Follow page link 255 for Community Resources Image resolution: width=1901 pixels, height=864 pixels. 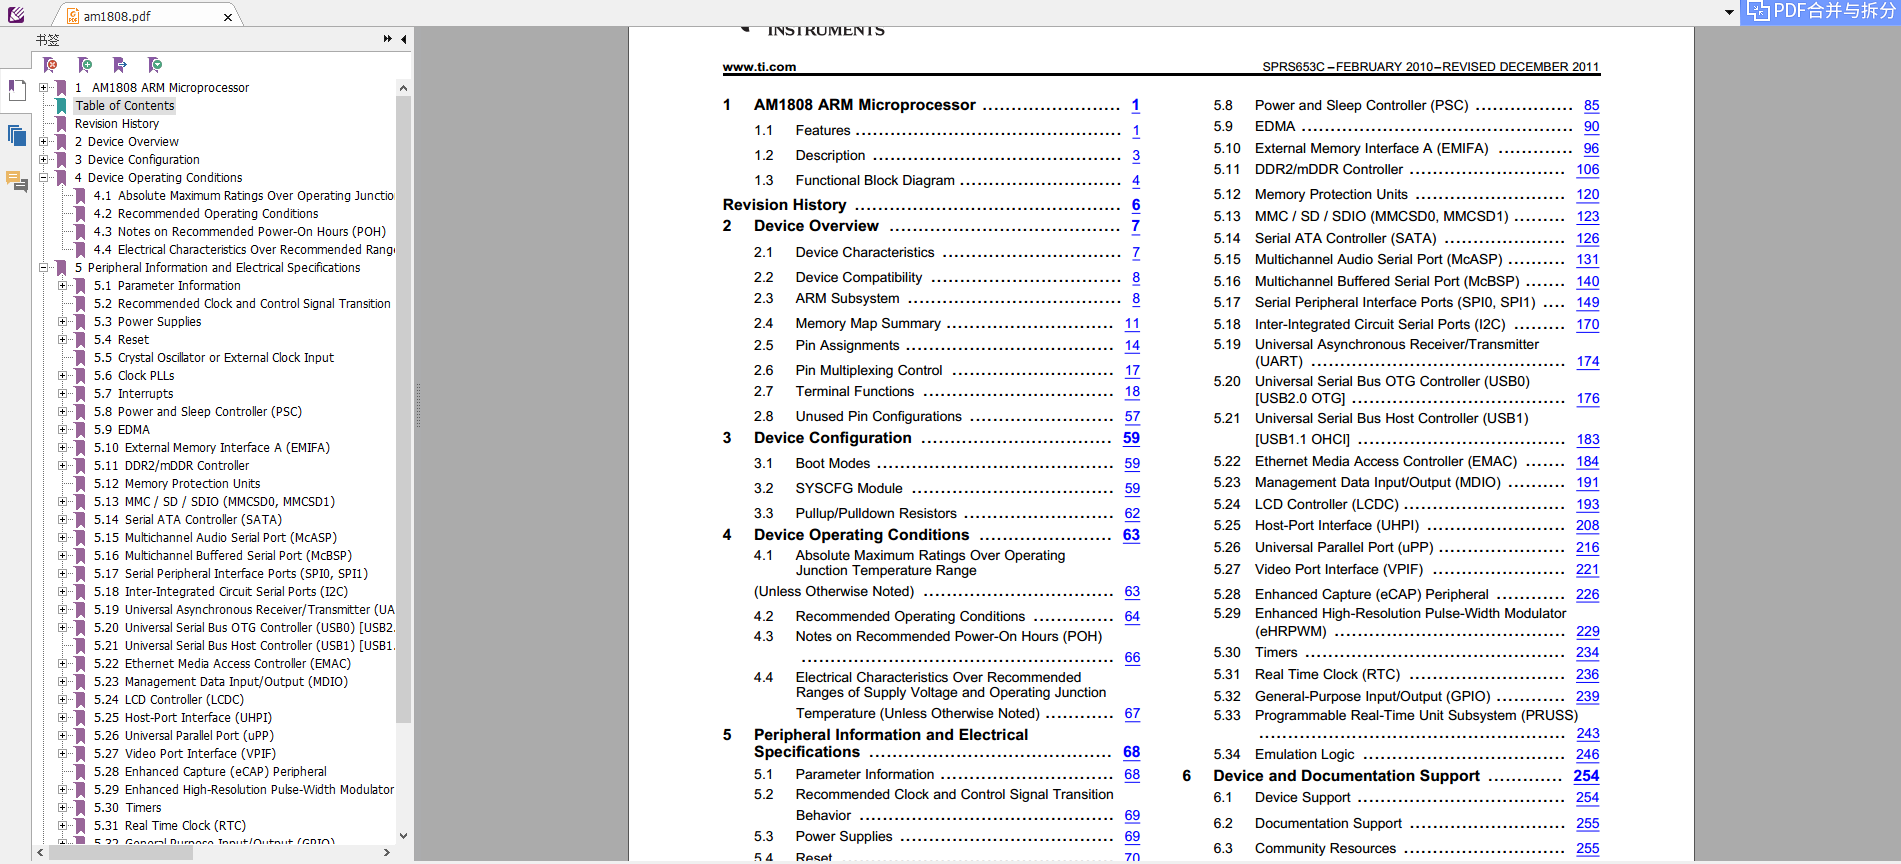point(1588,849)
